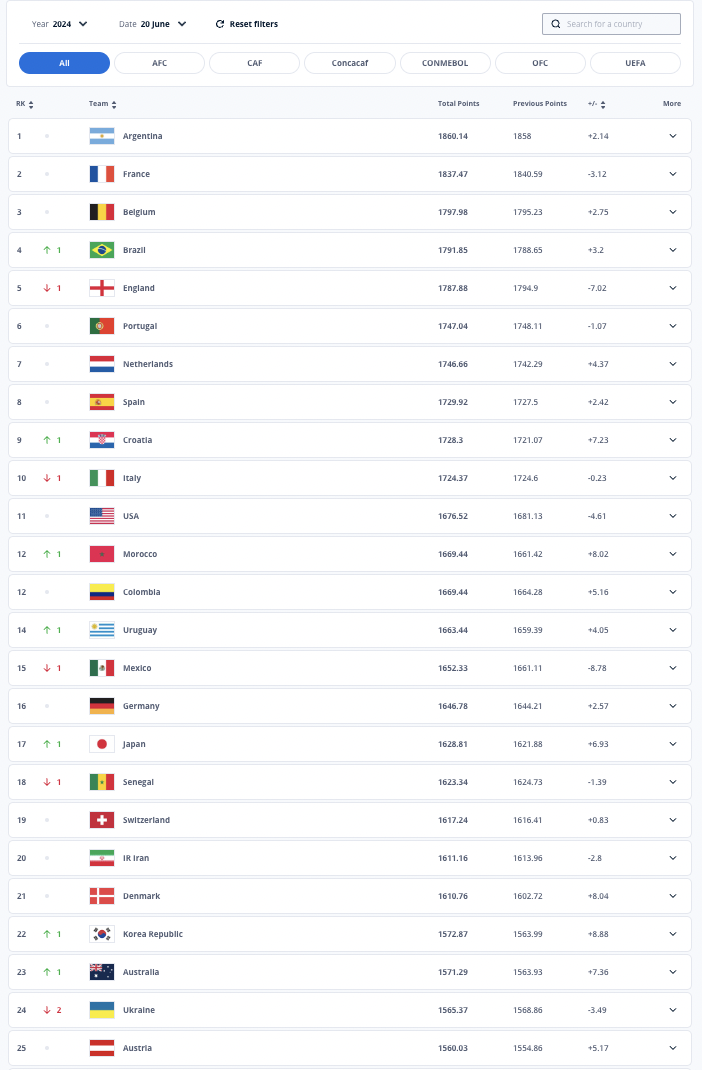Switch to the AFC filter tab
Viewport: 702px width, 1070px height.
pyautogui.click(x=160, y=63)
